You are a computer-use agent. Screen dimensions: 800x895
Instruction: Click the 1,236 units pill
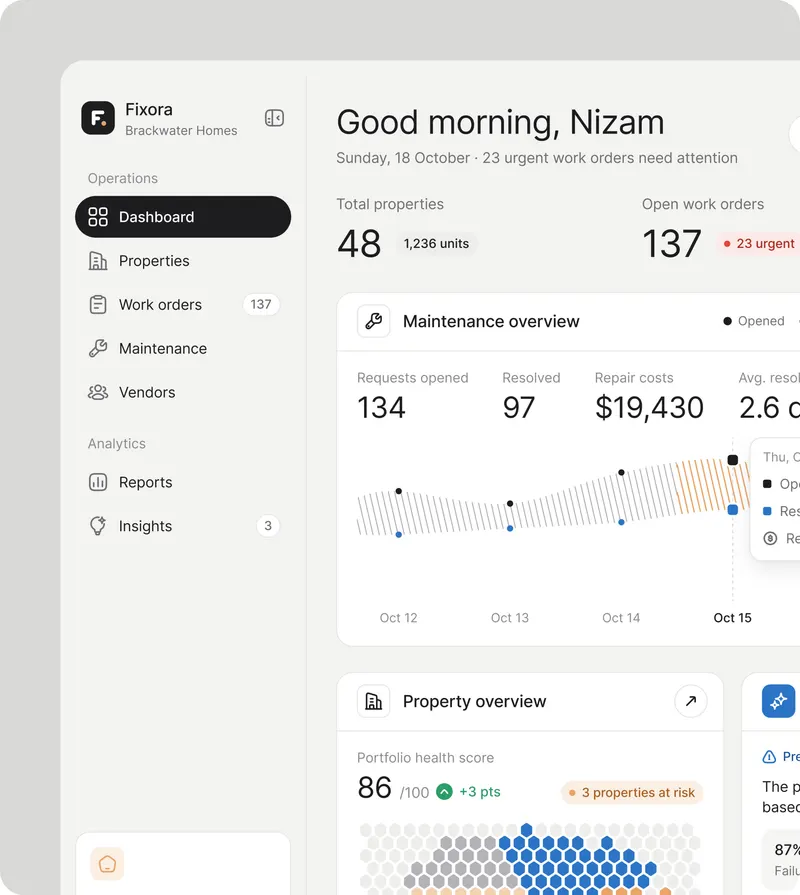click(437, 244)
